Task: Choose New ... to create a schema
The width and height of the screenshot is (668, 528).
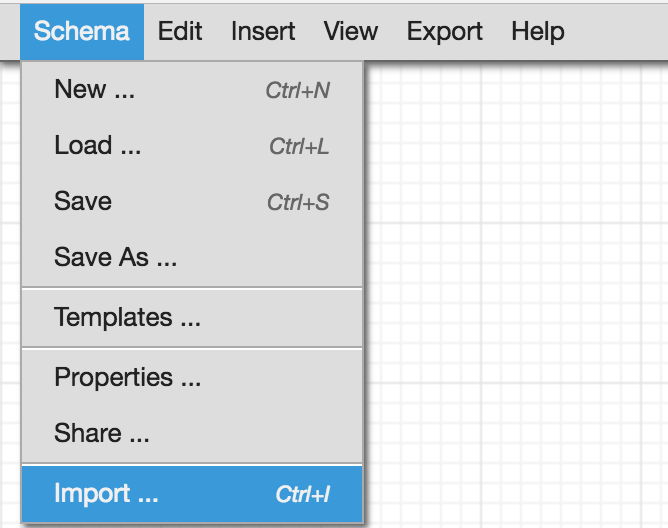Action: pos(192,90)
